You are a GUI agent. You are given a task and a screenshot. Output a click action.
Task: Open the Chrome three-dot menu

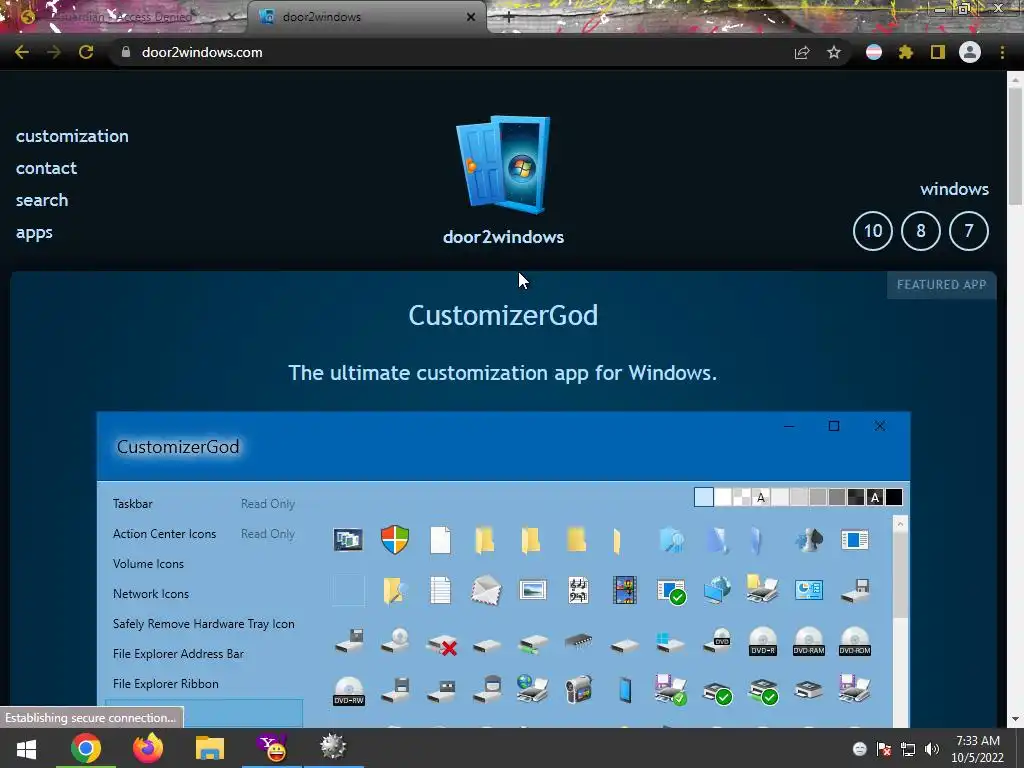pos(1002,52)
